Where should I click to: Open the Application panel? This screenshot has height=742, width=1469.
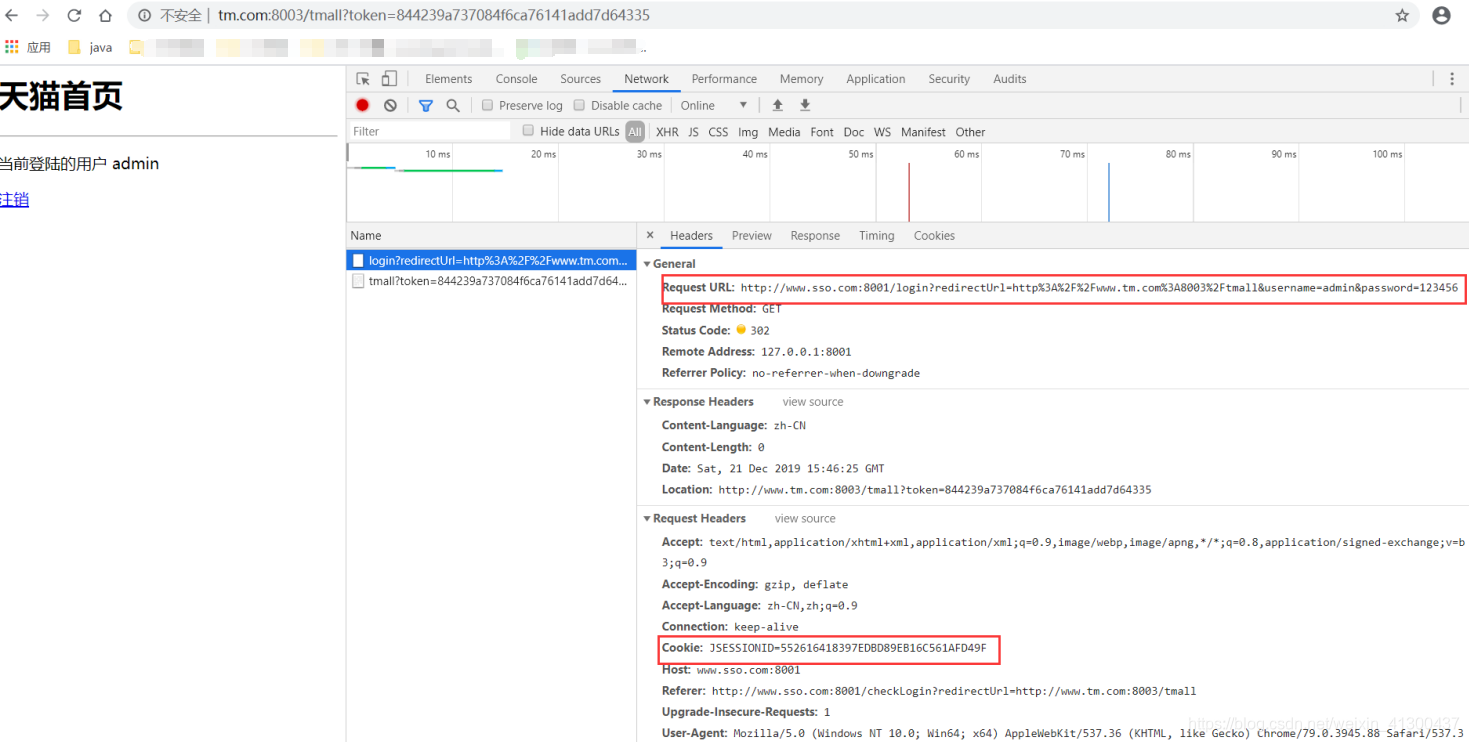coord(875,79)
